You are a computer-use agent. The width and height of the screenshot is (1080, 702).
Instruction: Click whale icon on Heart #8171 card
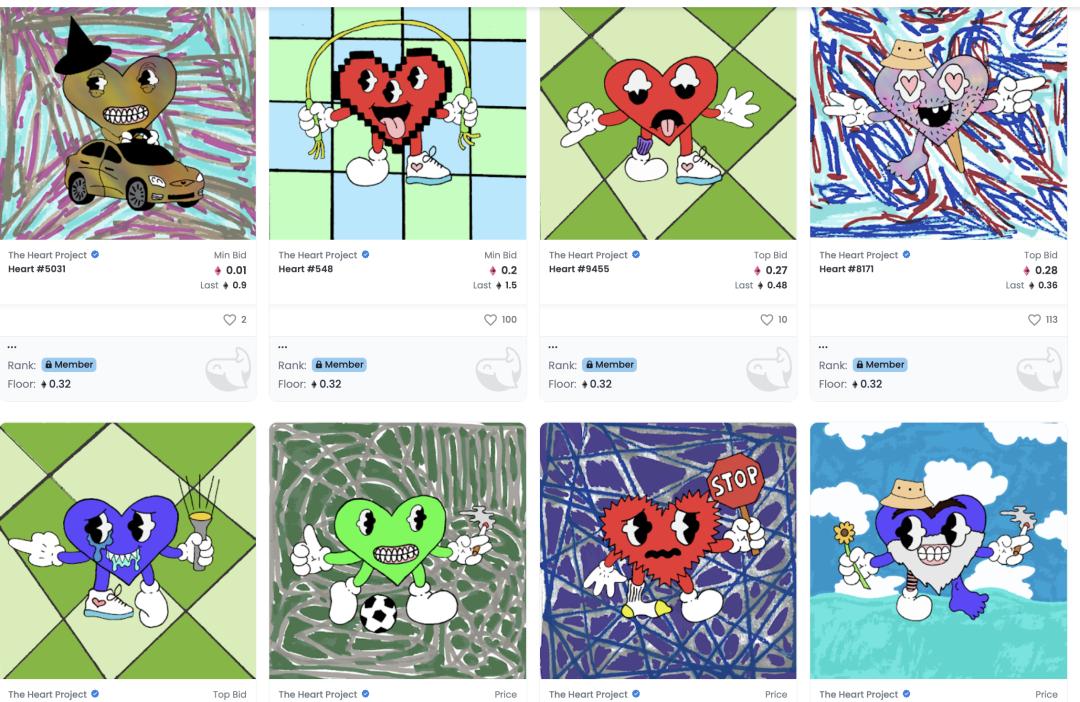(1040, 370)
